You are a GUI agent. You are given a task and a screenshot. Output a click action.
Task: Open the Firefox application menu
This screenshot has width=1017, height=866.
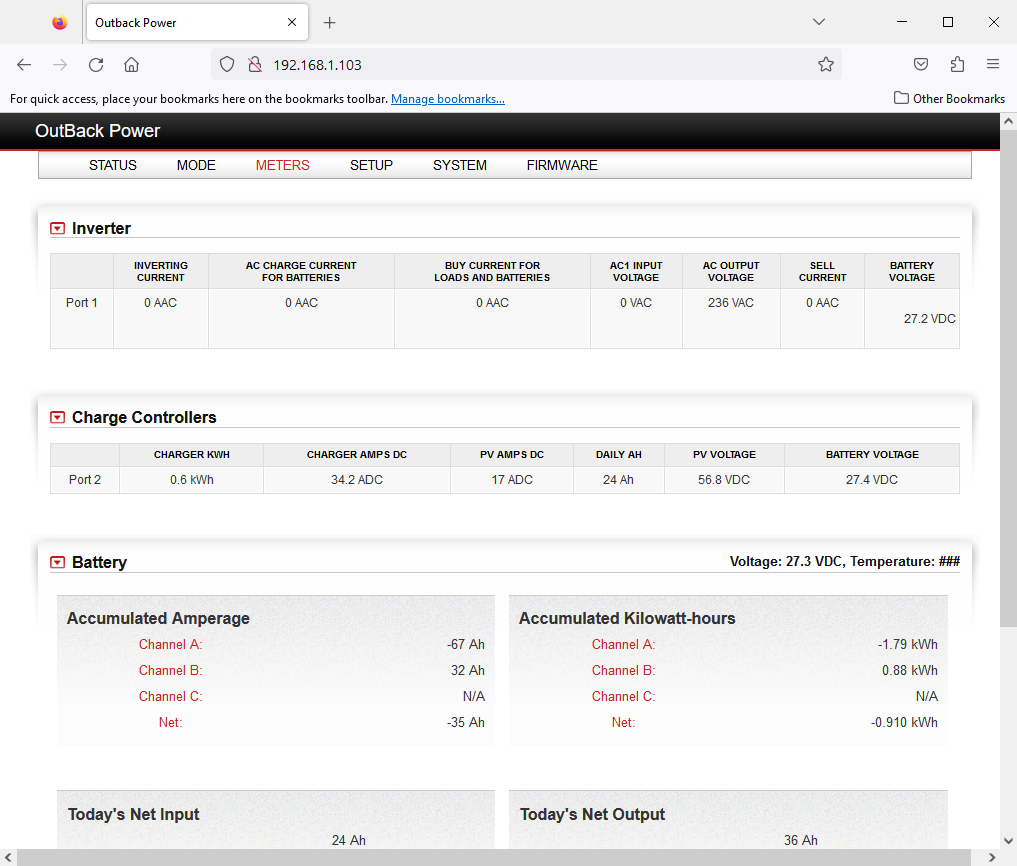tap(992, 65)
